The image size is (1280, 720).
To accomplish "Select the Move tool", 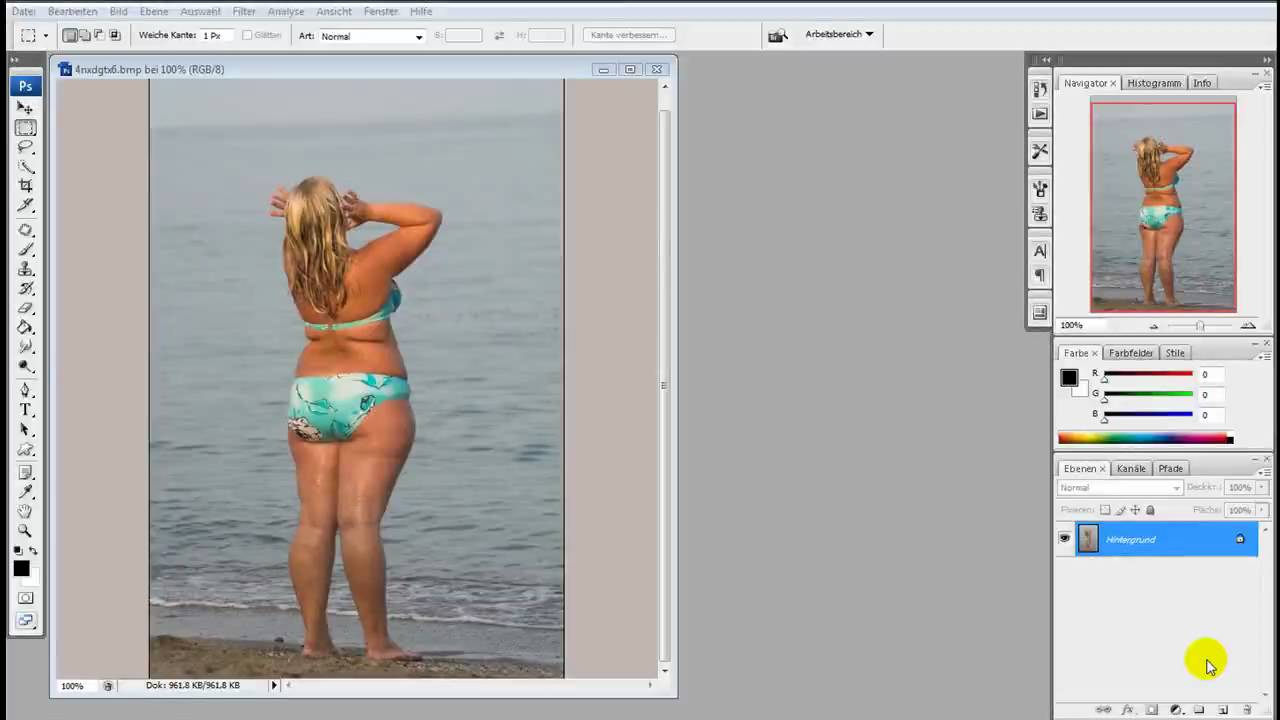I will 26,108.
